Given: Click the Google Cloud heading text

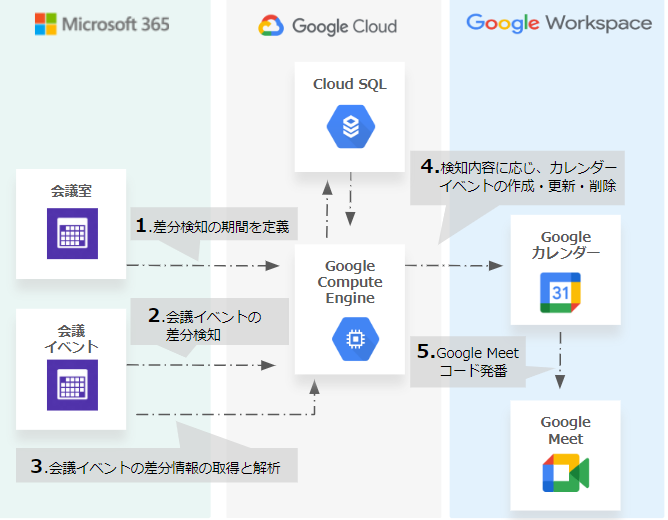Looking at the screenshot, I should [344, 26].
